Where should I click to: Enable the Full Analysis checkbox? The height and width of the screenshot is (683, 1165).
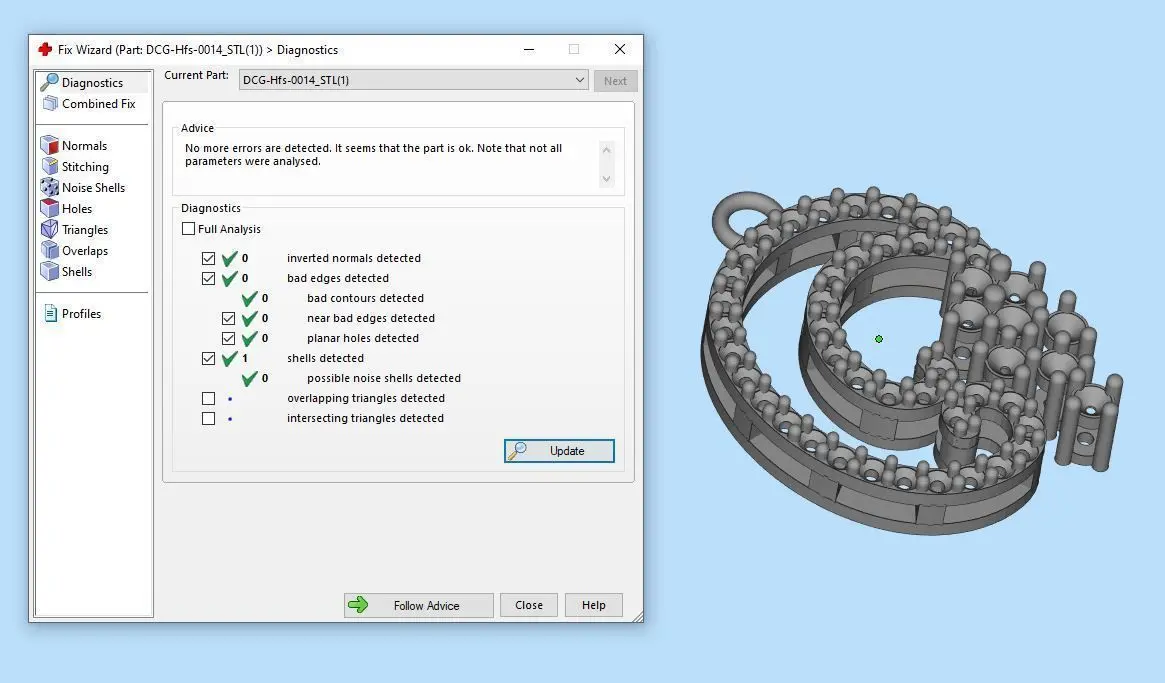pos(189,229)
